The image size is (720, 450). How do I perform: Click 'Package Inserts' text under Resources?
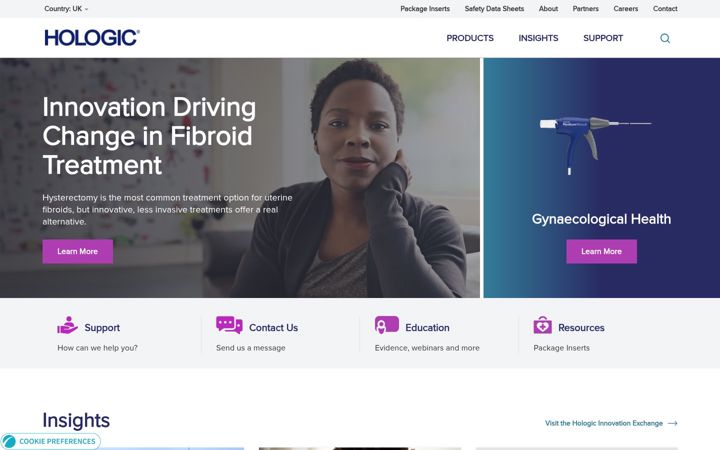pyautogui.click(x=561, y=348)
